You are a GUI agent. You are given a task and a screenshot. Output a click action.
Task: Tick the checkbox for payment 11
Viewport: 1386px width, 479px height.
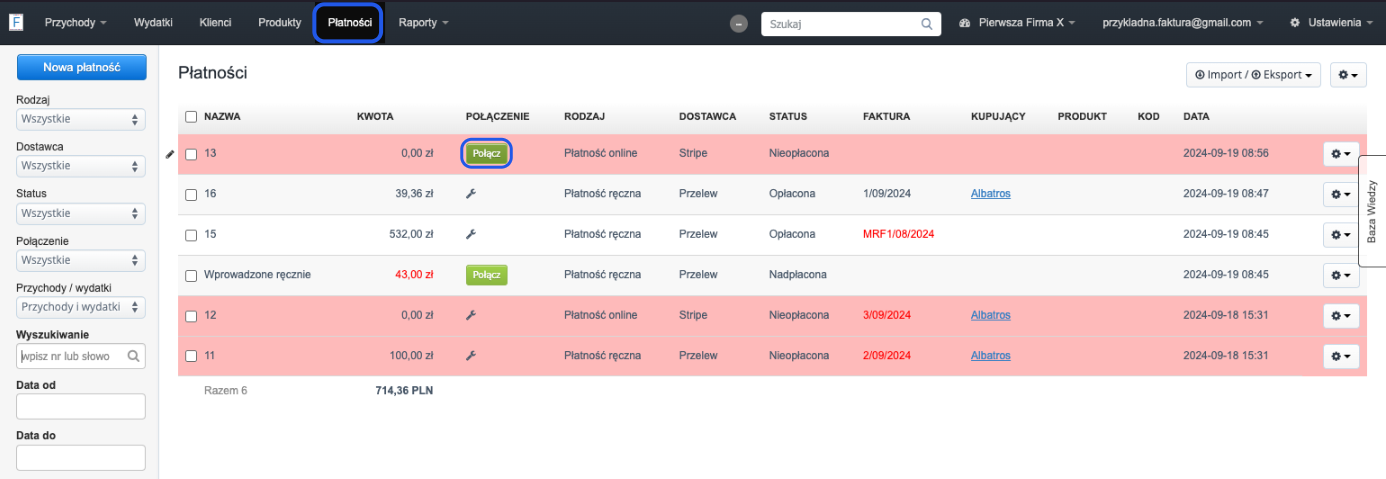pyautogui.click(x=191, y=355)
